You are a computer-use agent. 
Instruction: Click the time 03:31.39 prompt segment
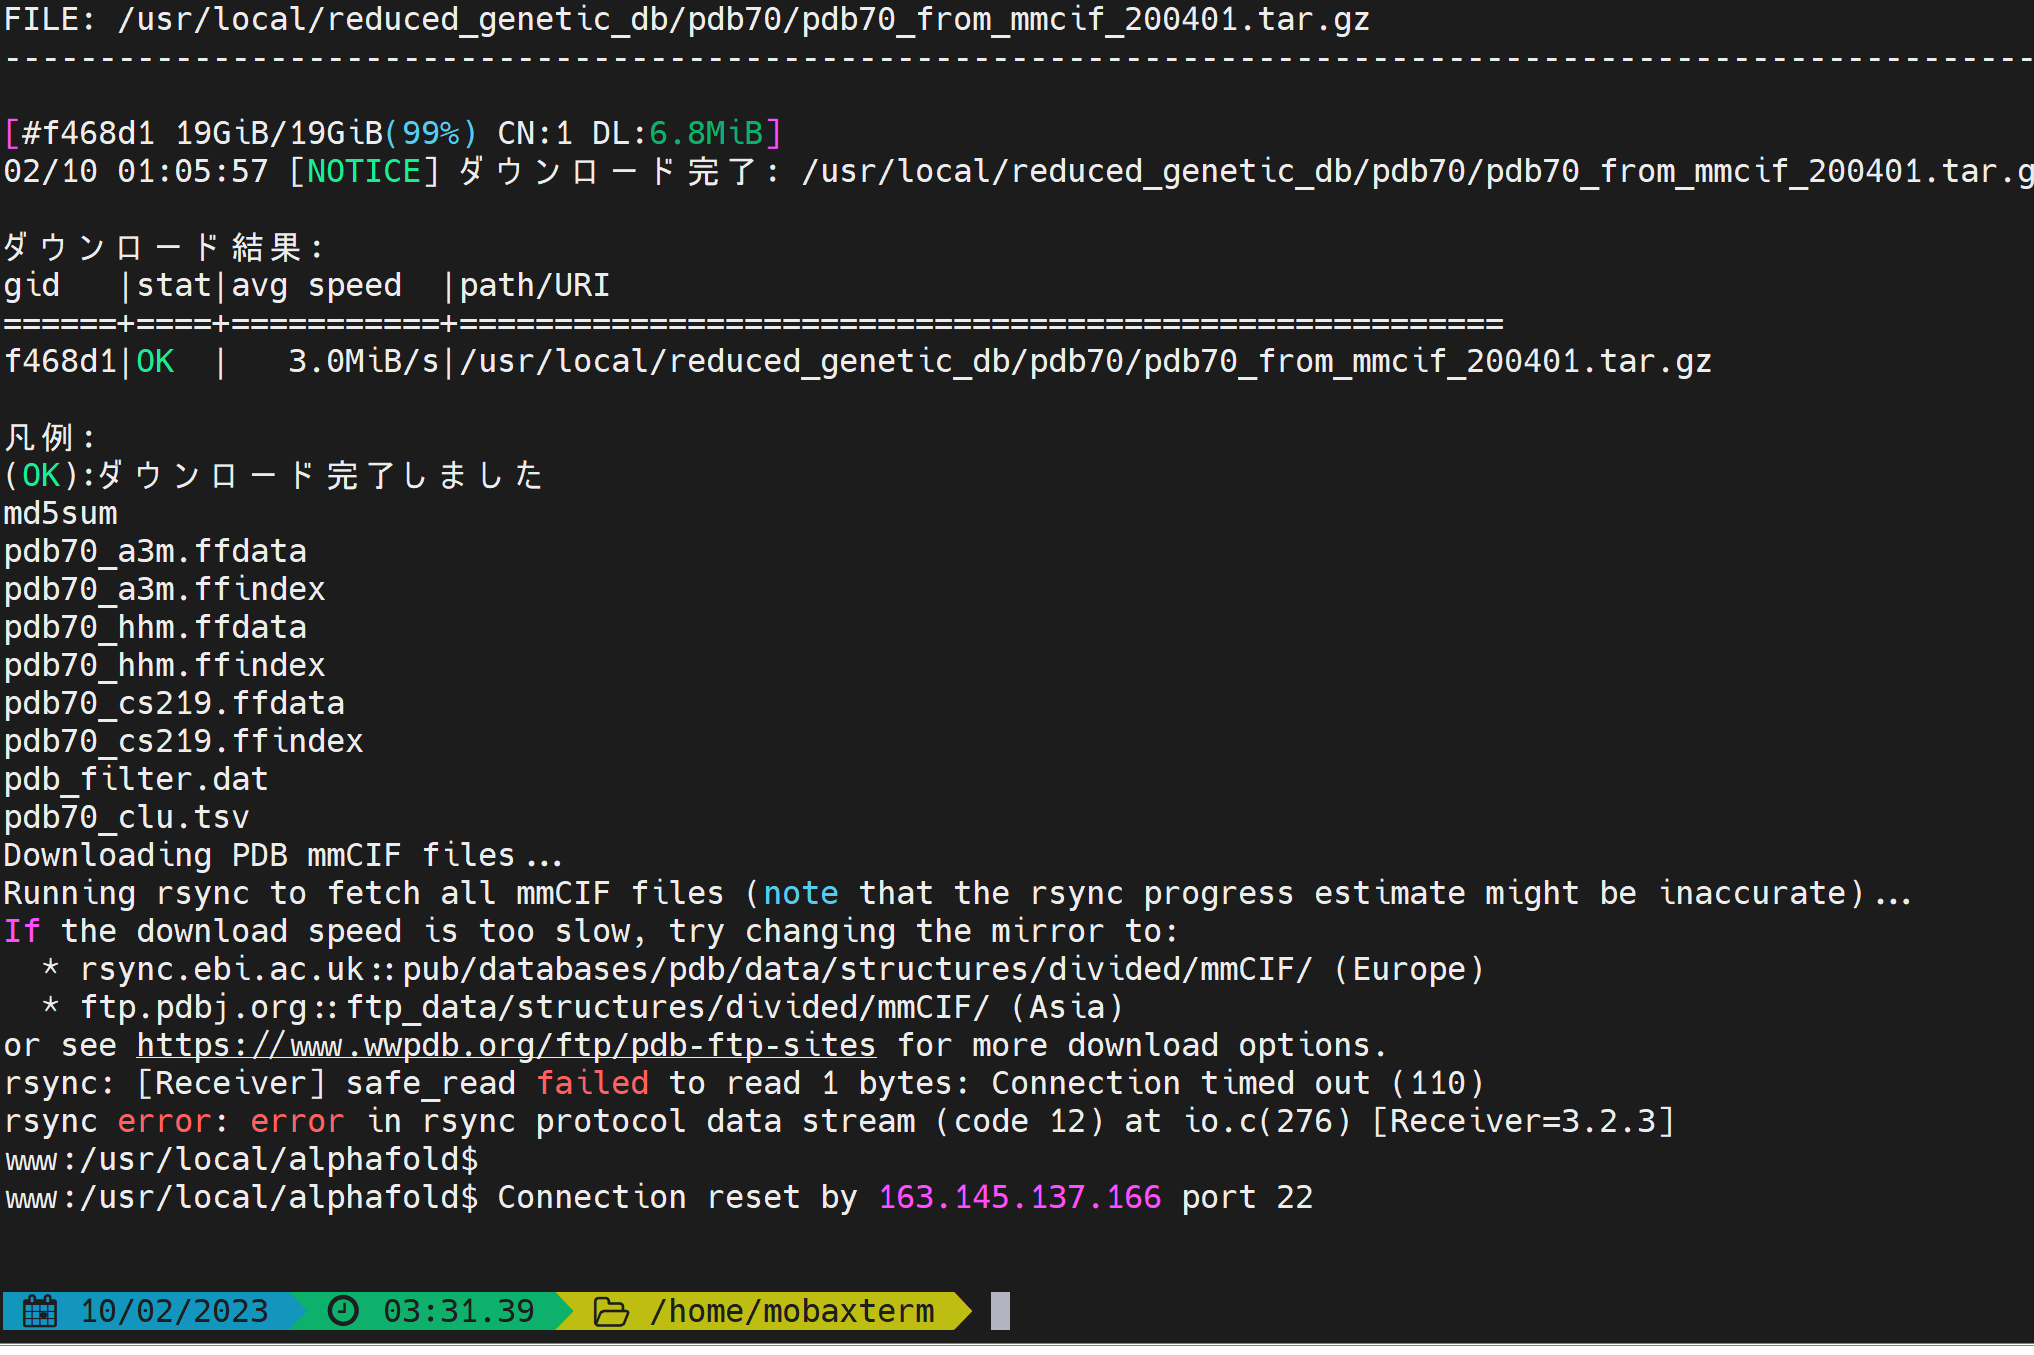[459, 1311]
